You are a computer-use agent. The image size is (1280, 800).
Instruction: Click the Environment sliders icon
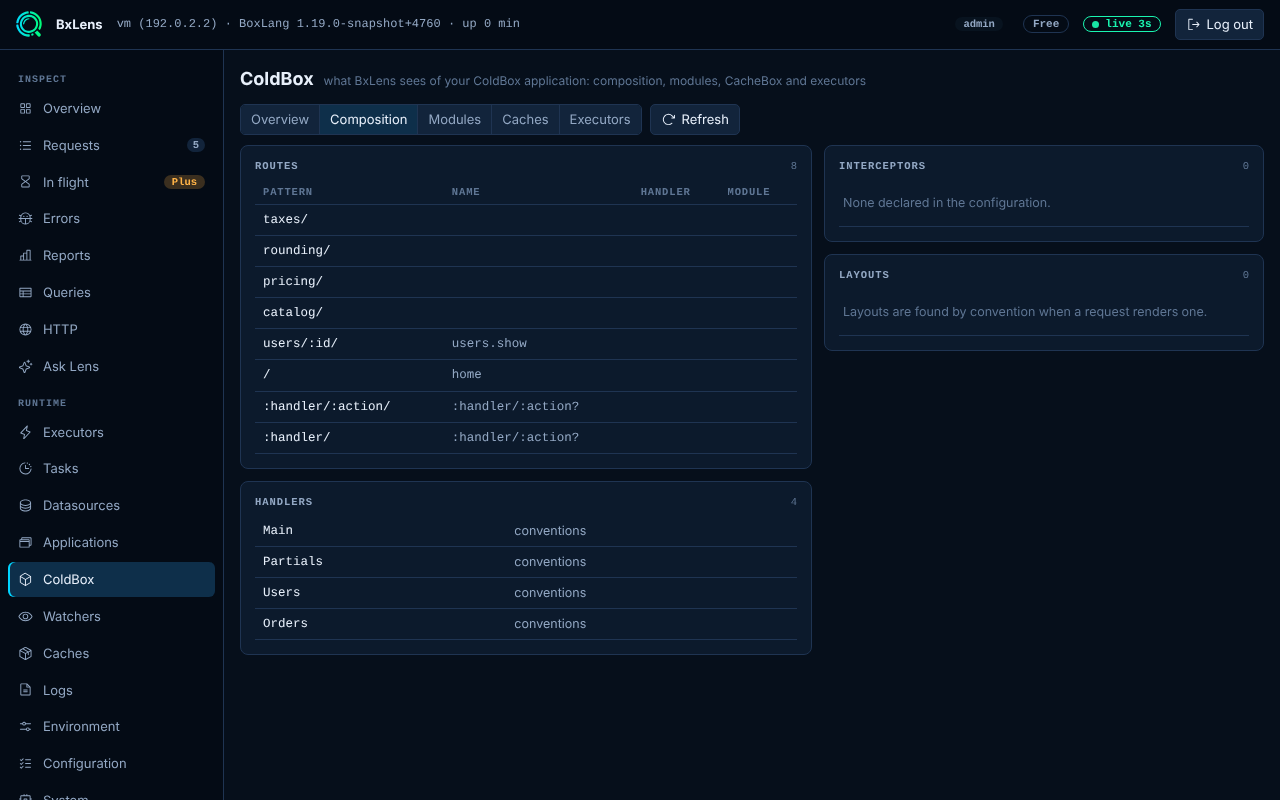25,726
